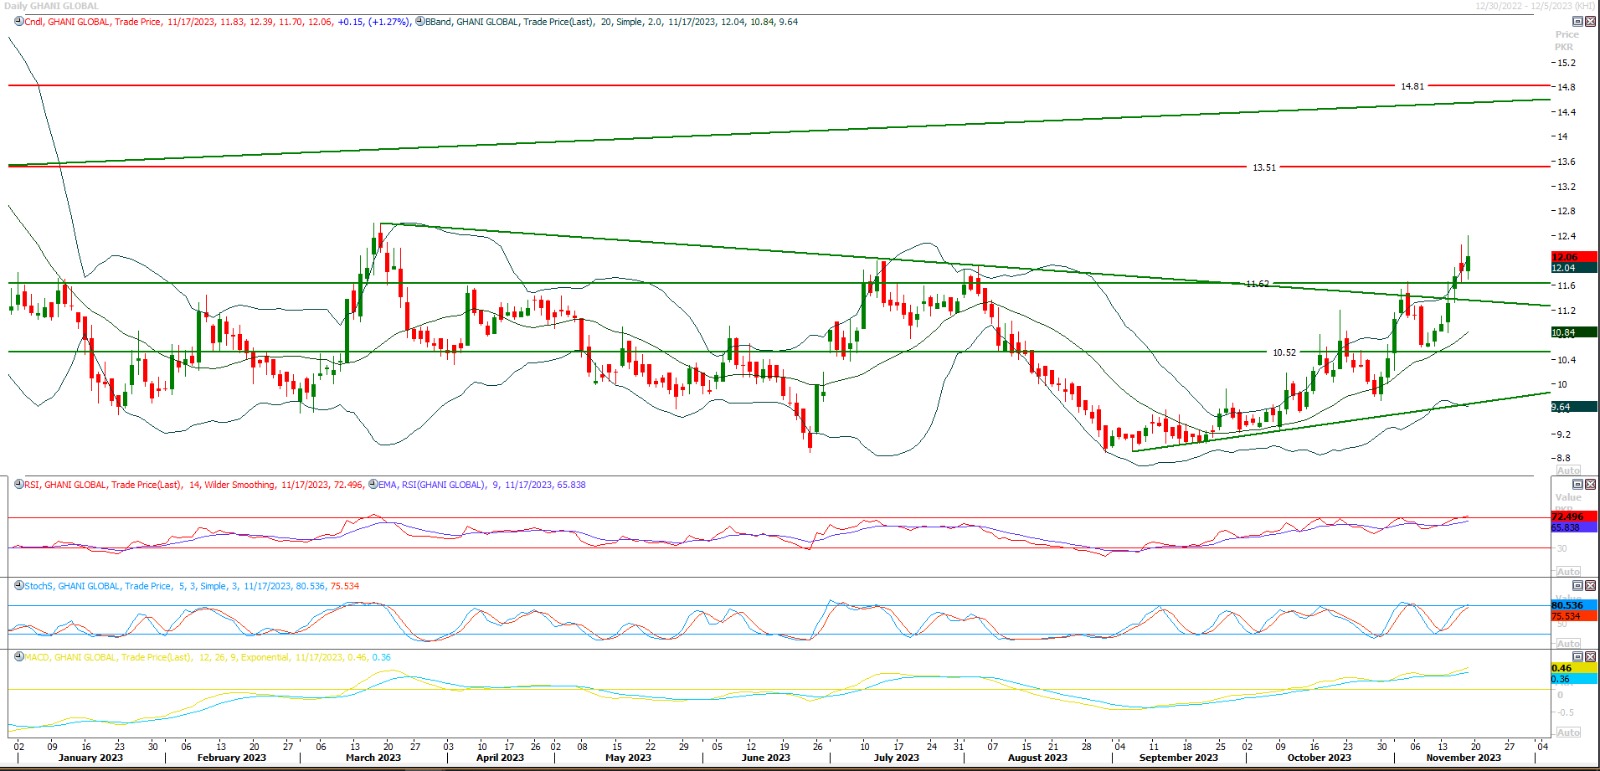Click the Cndl candlestick series clock icon

click(19, 21)
